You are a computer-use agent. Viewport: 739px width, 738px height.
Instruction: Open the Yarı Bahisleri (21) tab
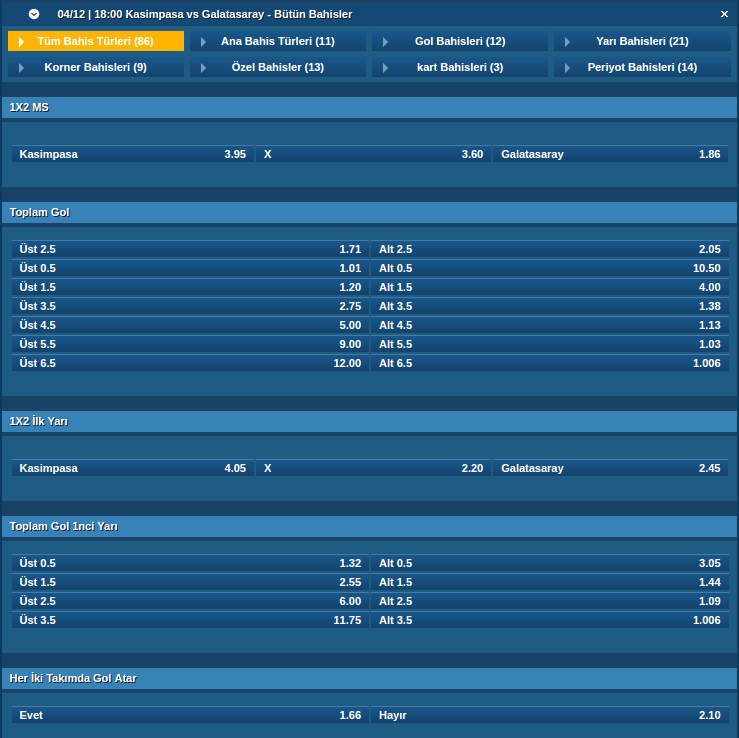point(642,41)
